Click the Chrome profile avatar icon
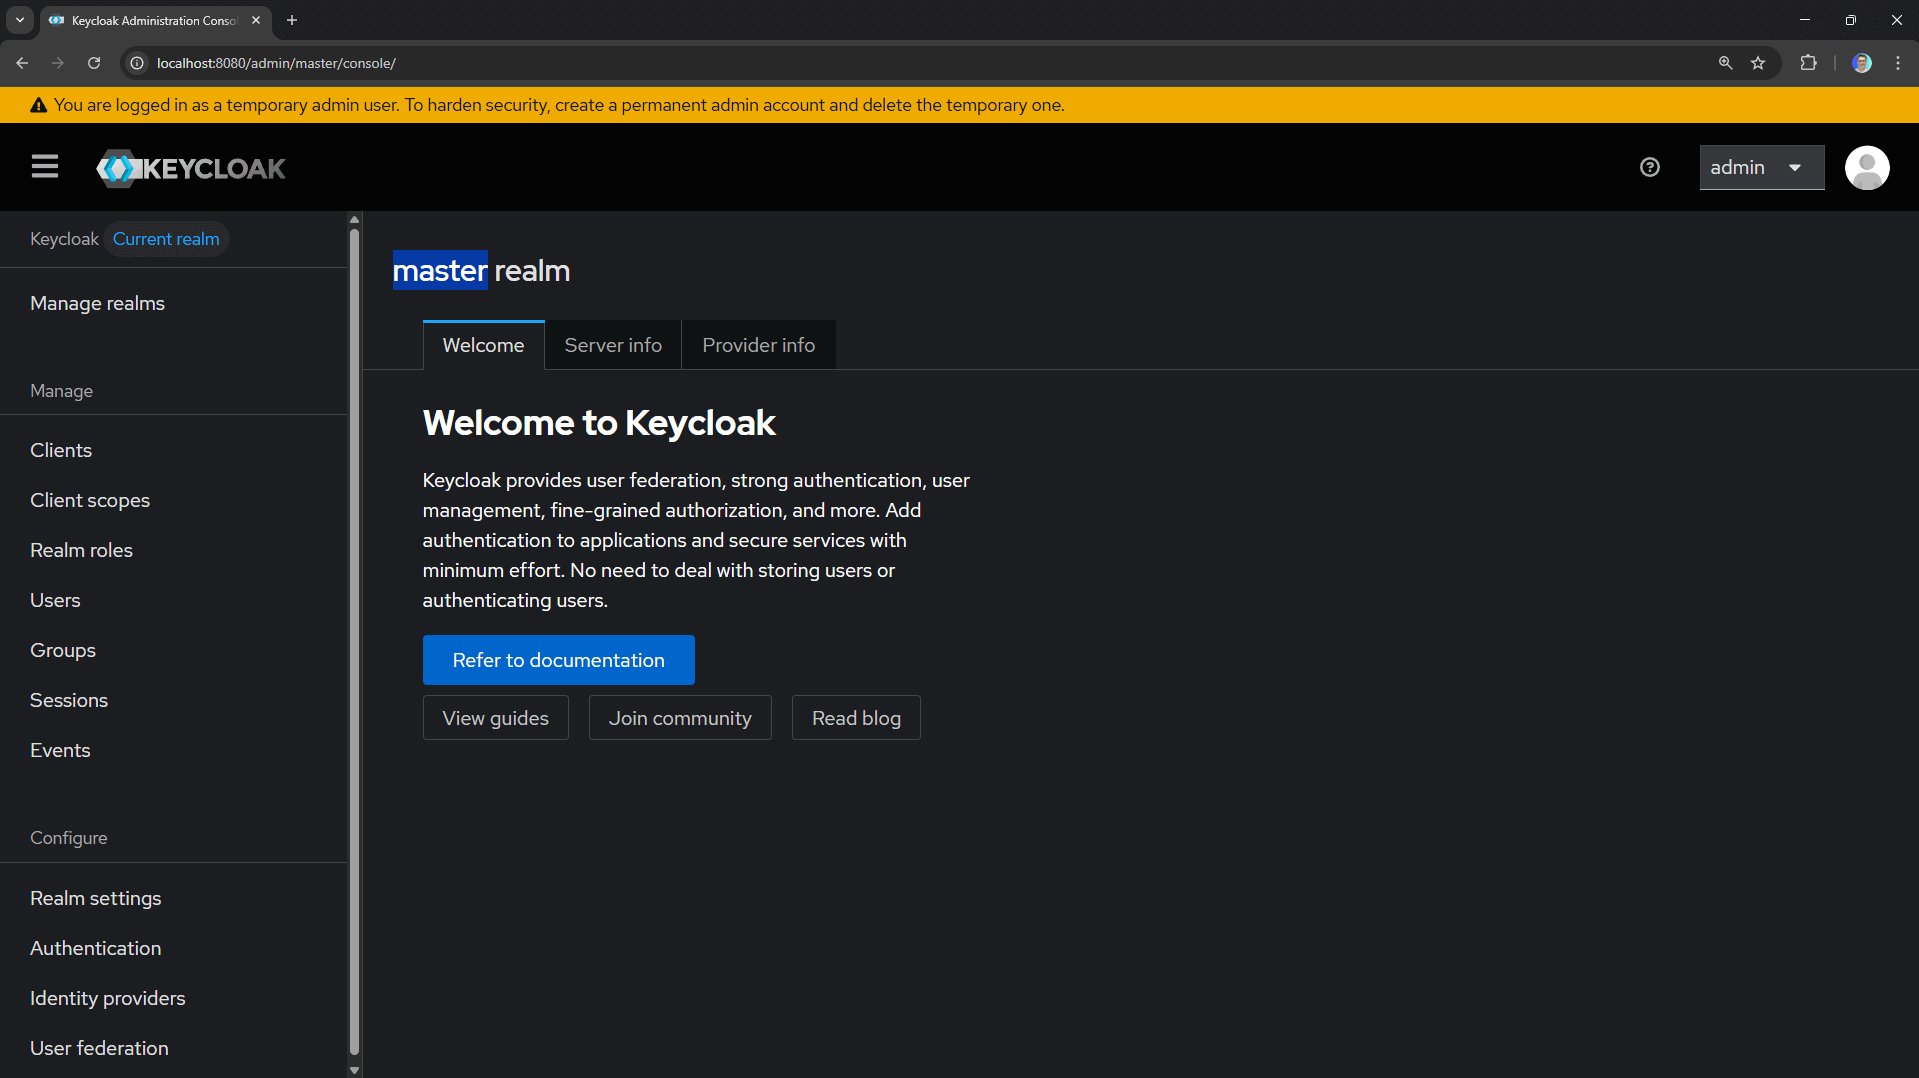Screen dimensions: 1919x1078 pyautogui.click(x=1861, y=62)
